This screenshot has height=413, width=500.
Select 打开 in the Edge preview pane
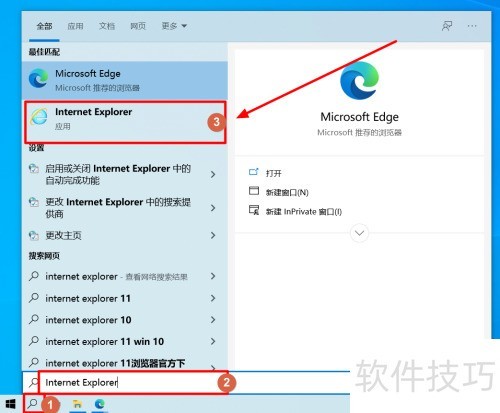click(x=274, y=173)
